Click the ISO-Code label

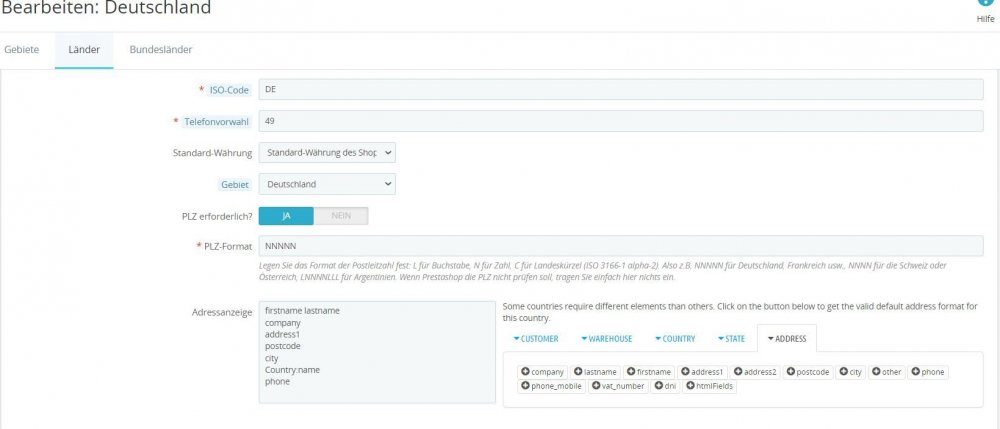point(229,91)
